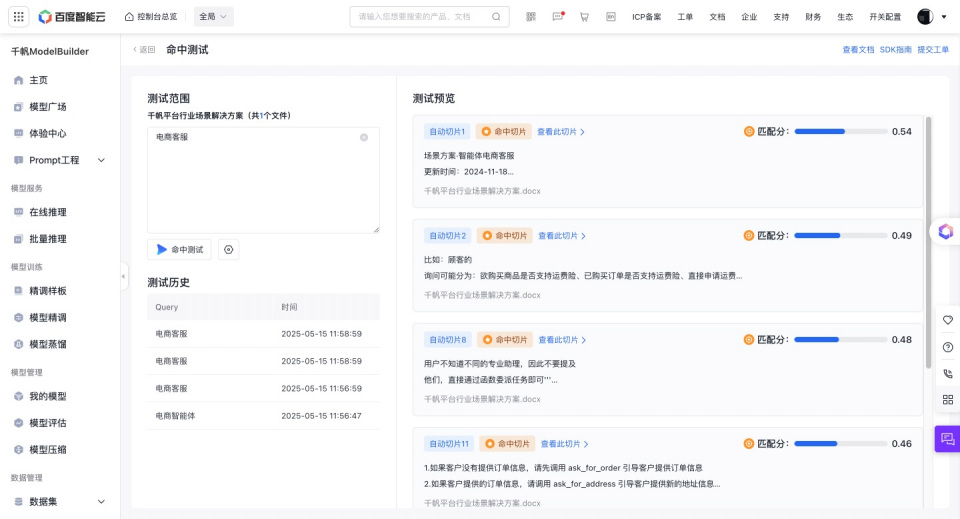Click the language switch icon in the top bar
The image size is (960, 519).
[610, 17]
